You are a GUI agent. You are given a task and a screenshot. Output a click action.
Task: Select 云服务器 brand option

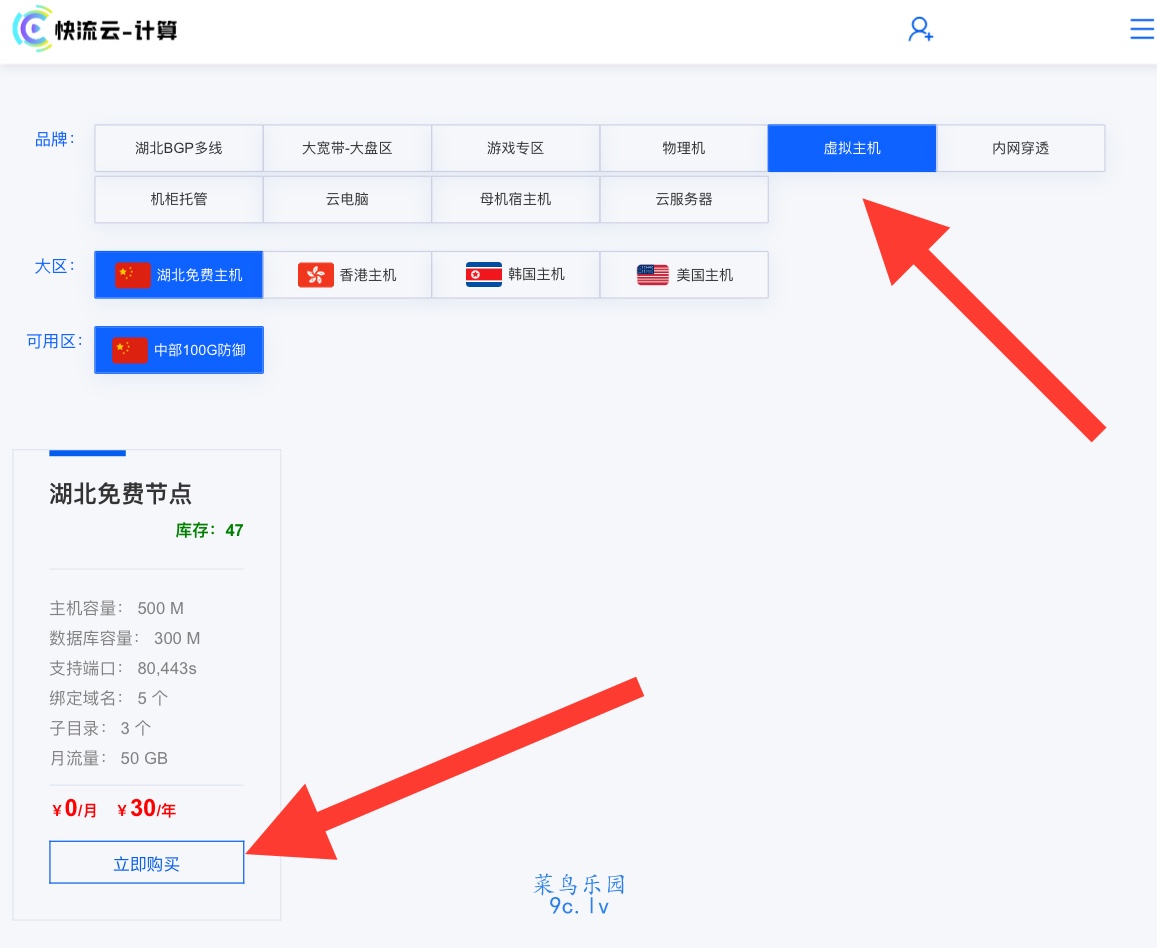684,199
